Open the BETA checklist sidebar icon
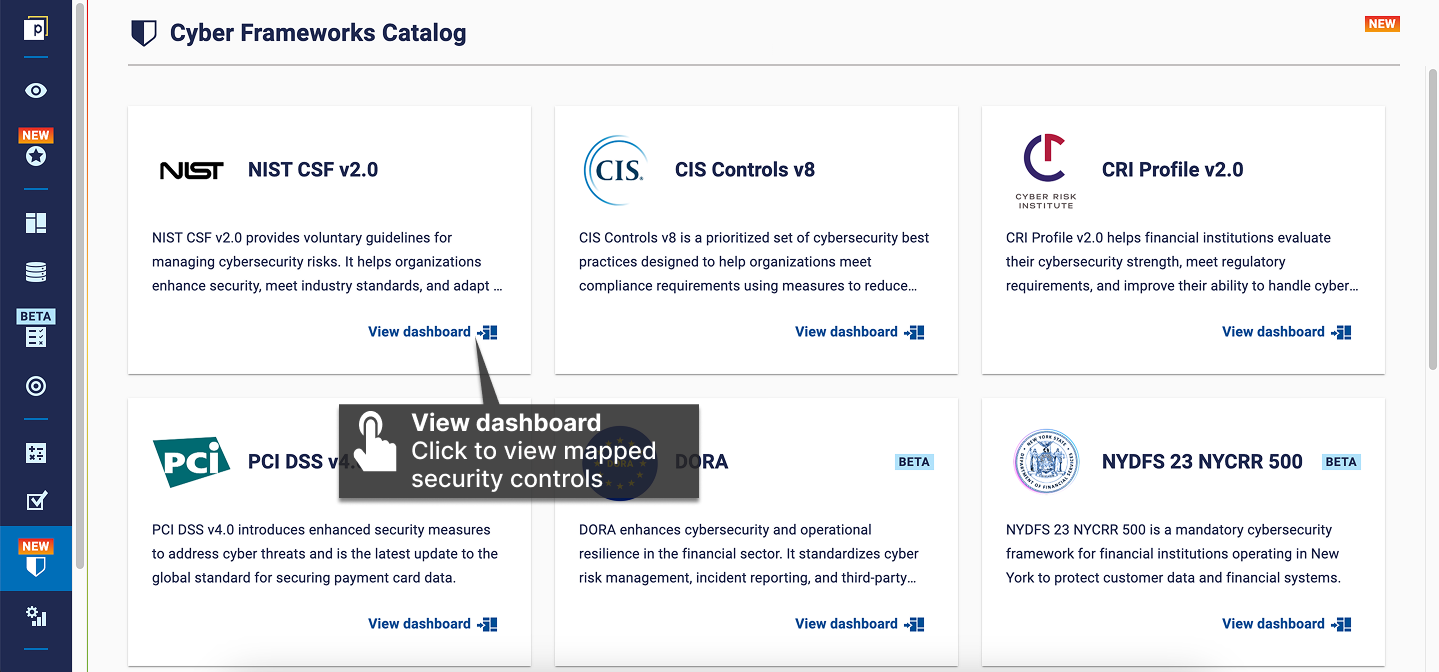Screen dimensions: 1439x672 36,337
